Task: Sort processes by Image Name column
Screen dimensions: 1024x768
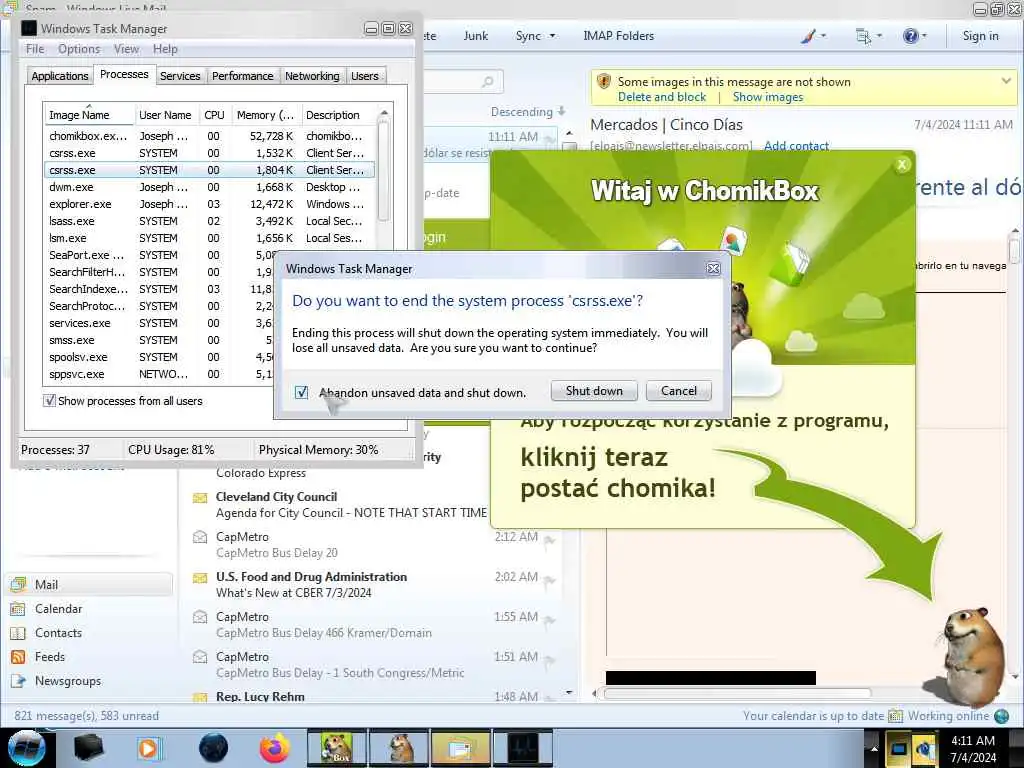Action: pyautogui.click(x=89, y=115)
